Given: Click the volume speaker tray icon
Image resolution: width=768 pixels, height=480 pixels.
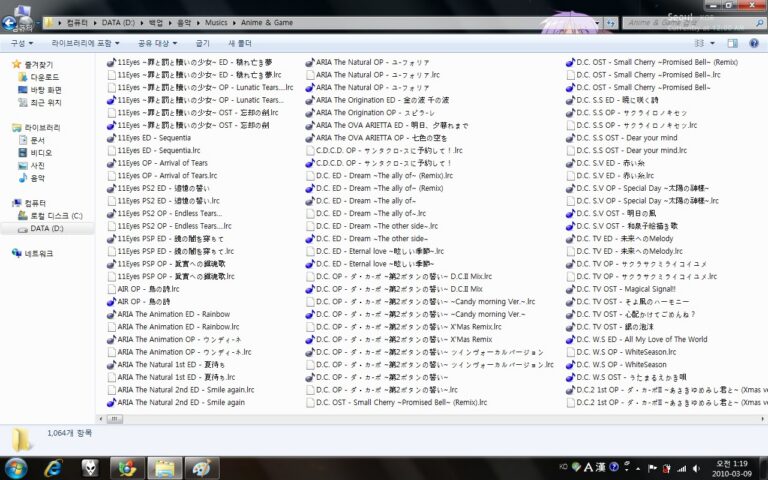Looking at the screenshot, I should [696, 469].
